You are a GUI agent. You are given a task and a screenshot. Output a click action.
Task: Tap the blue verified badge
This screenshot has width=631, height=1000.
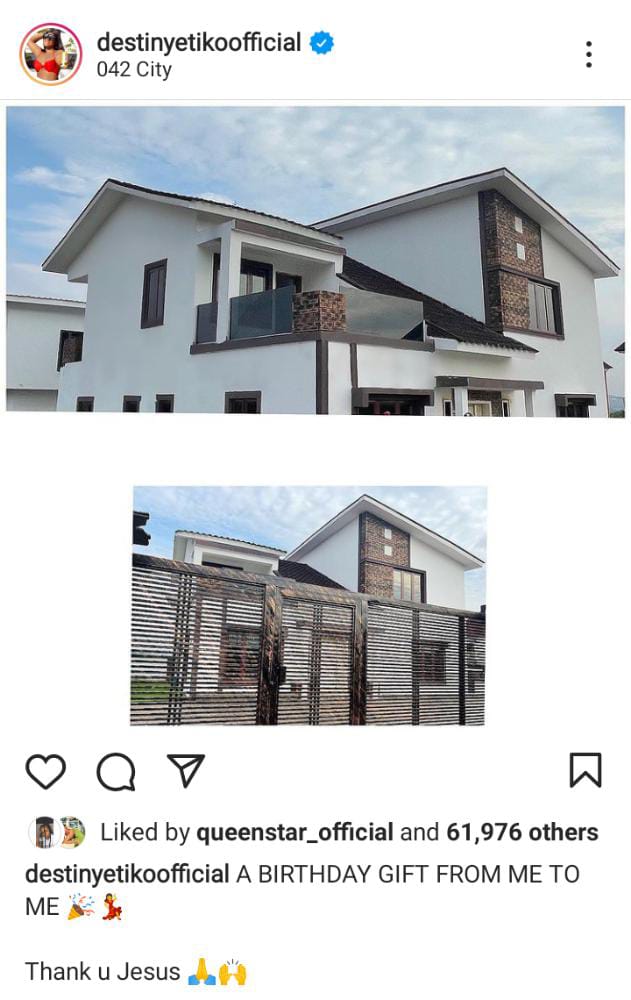tap(322, 43)
